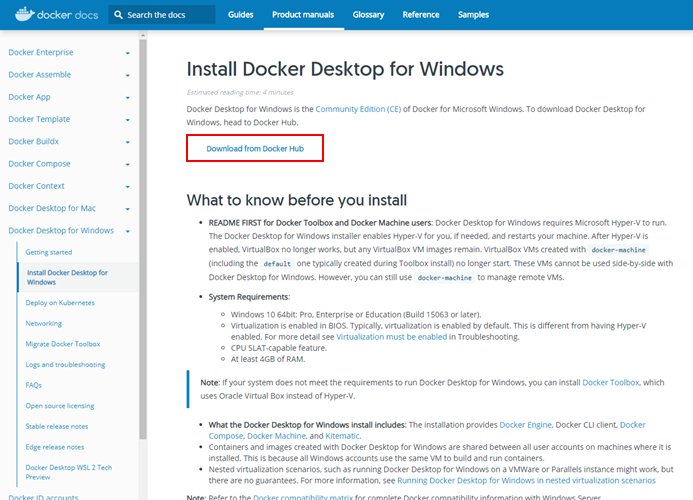Open the FAQs page
The width and height of the screenshot is (693, 500).
click(34, 385)
